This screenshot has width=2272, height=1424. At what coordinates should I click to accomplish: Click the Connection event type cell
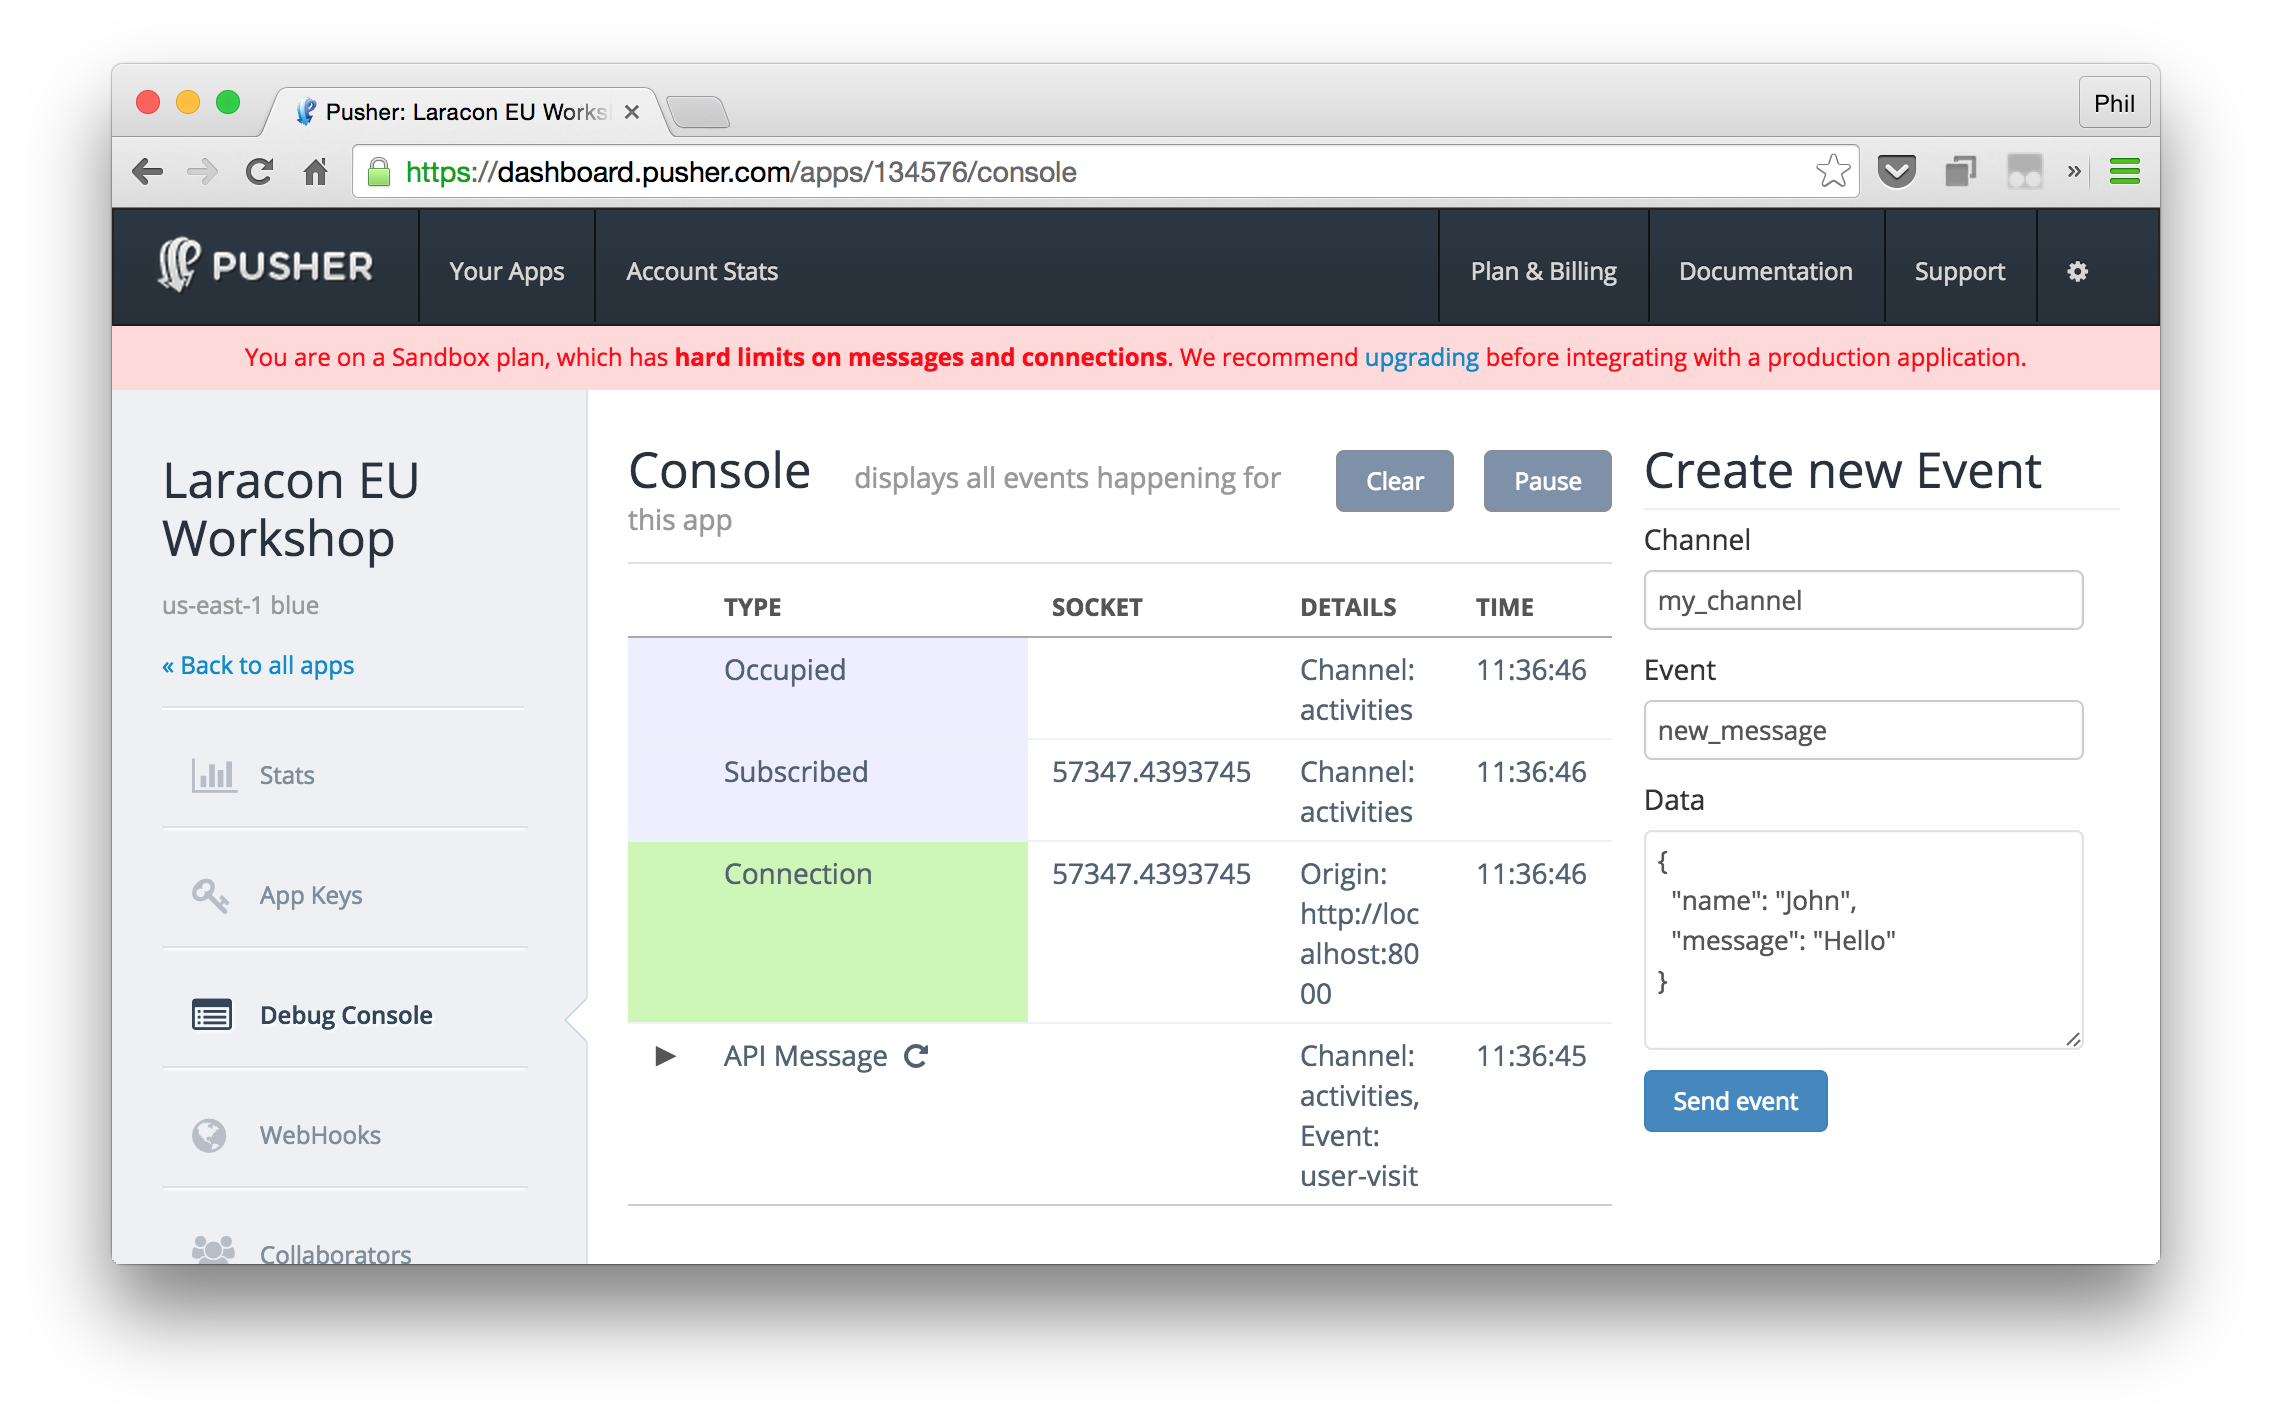[798, 874]
